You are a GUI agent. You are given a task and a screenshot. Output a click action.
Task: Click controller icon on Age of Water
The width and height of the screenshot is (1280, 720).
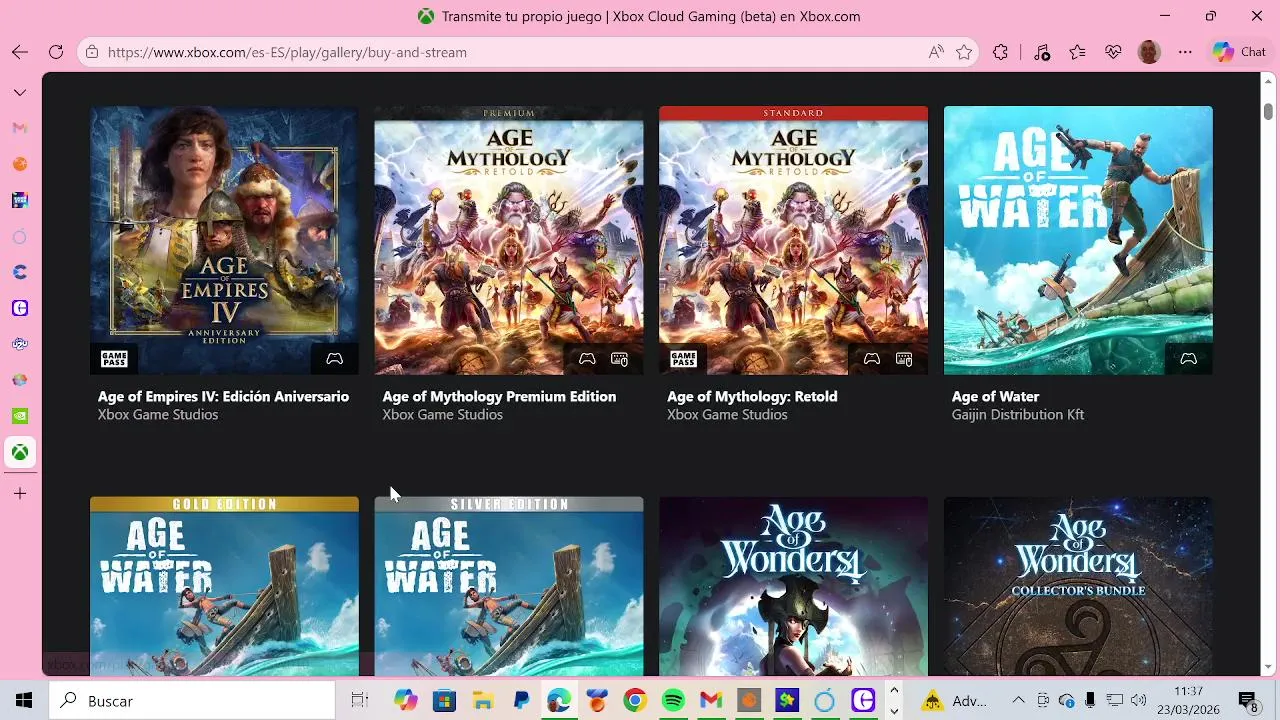1189,358
